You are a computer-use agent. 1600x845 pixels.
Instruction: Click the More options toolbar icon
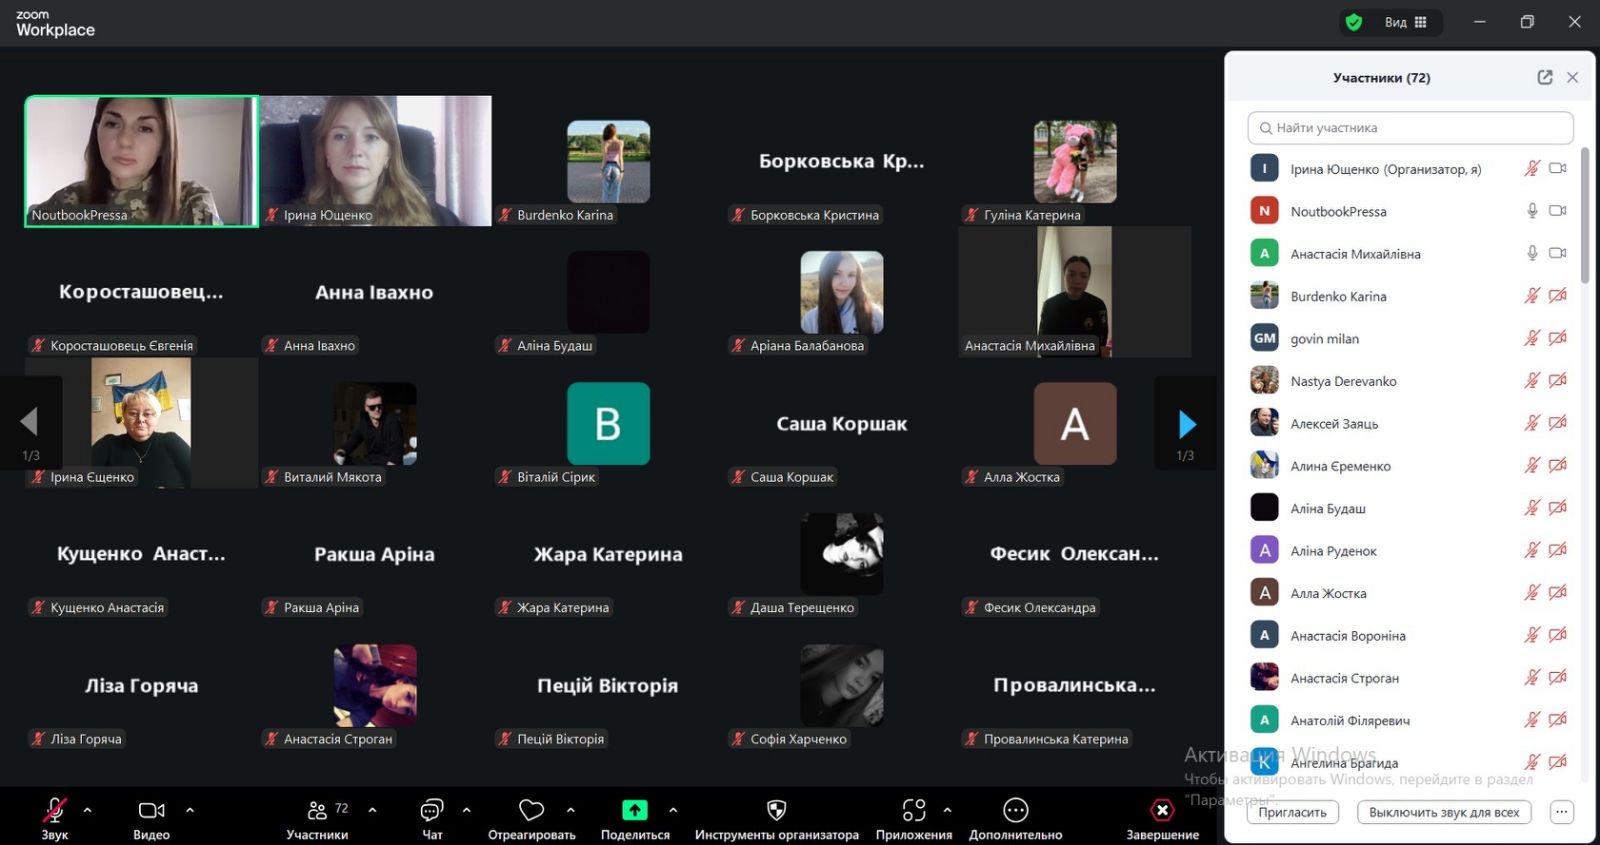point(1015,811)
